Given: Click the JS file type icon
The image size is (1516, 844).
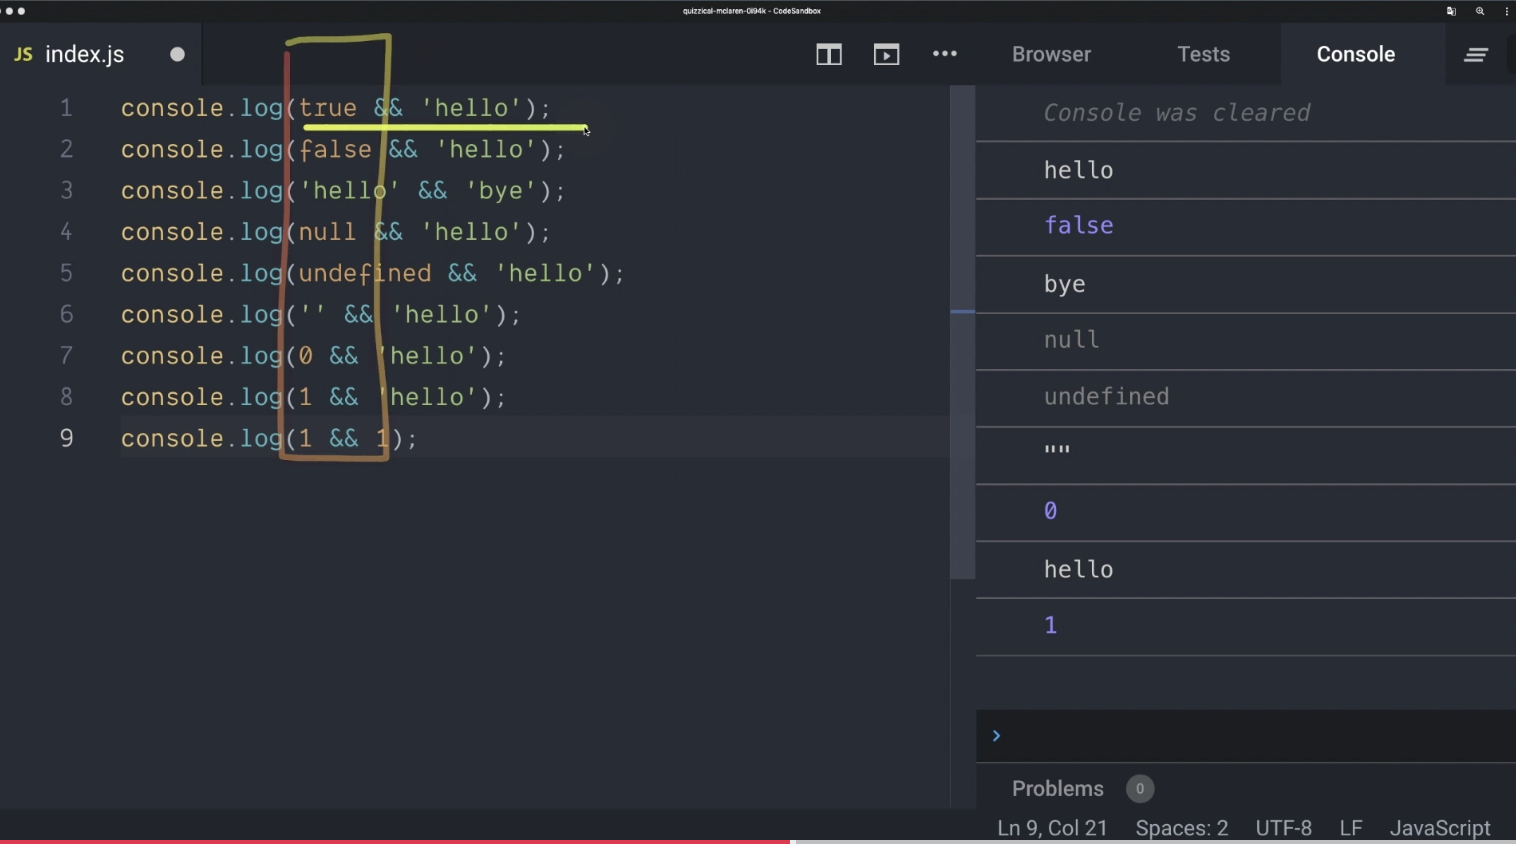Looking at the screenshot, I should [23, 54].
